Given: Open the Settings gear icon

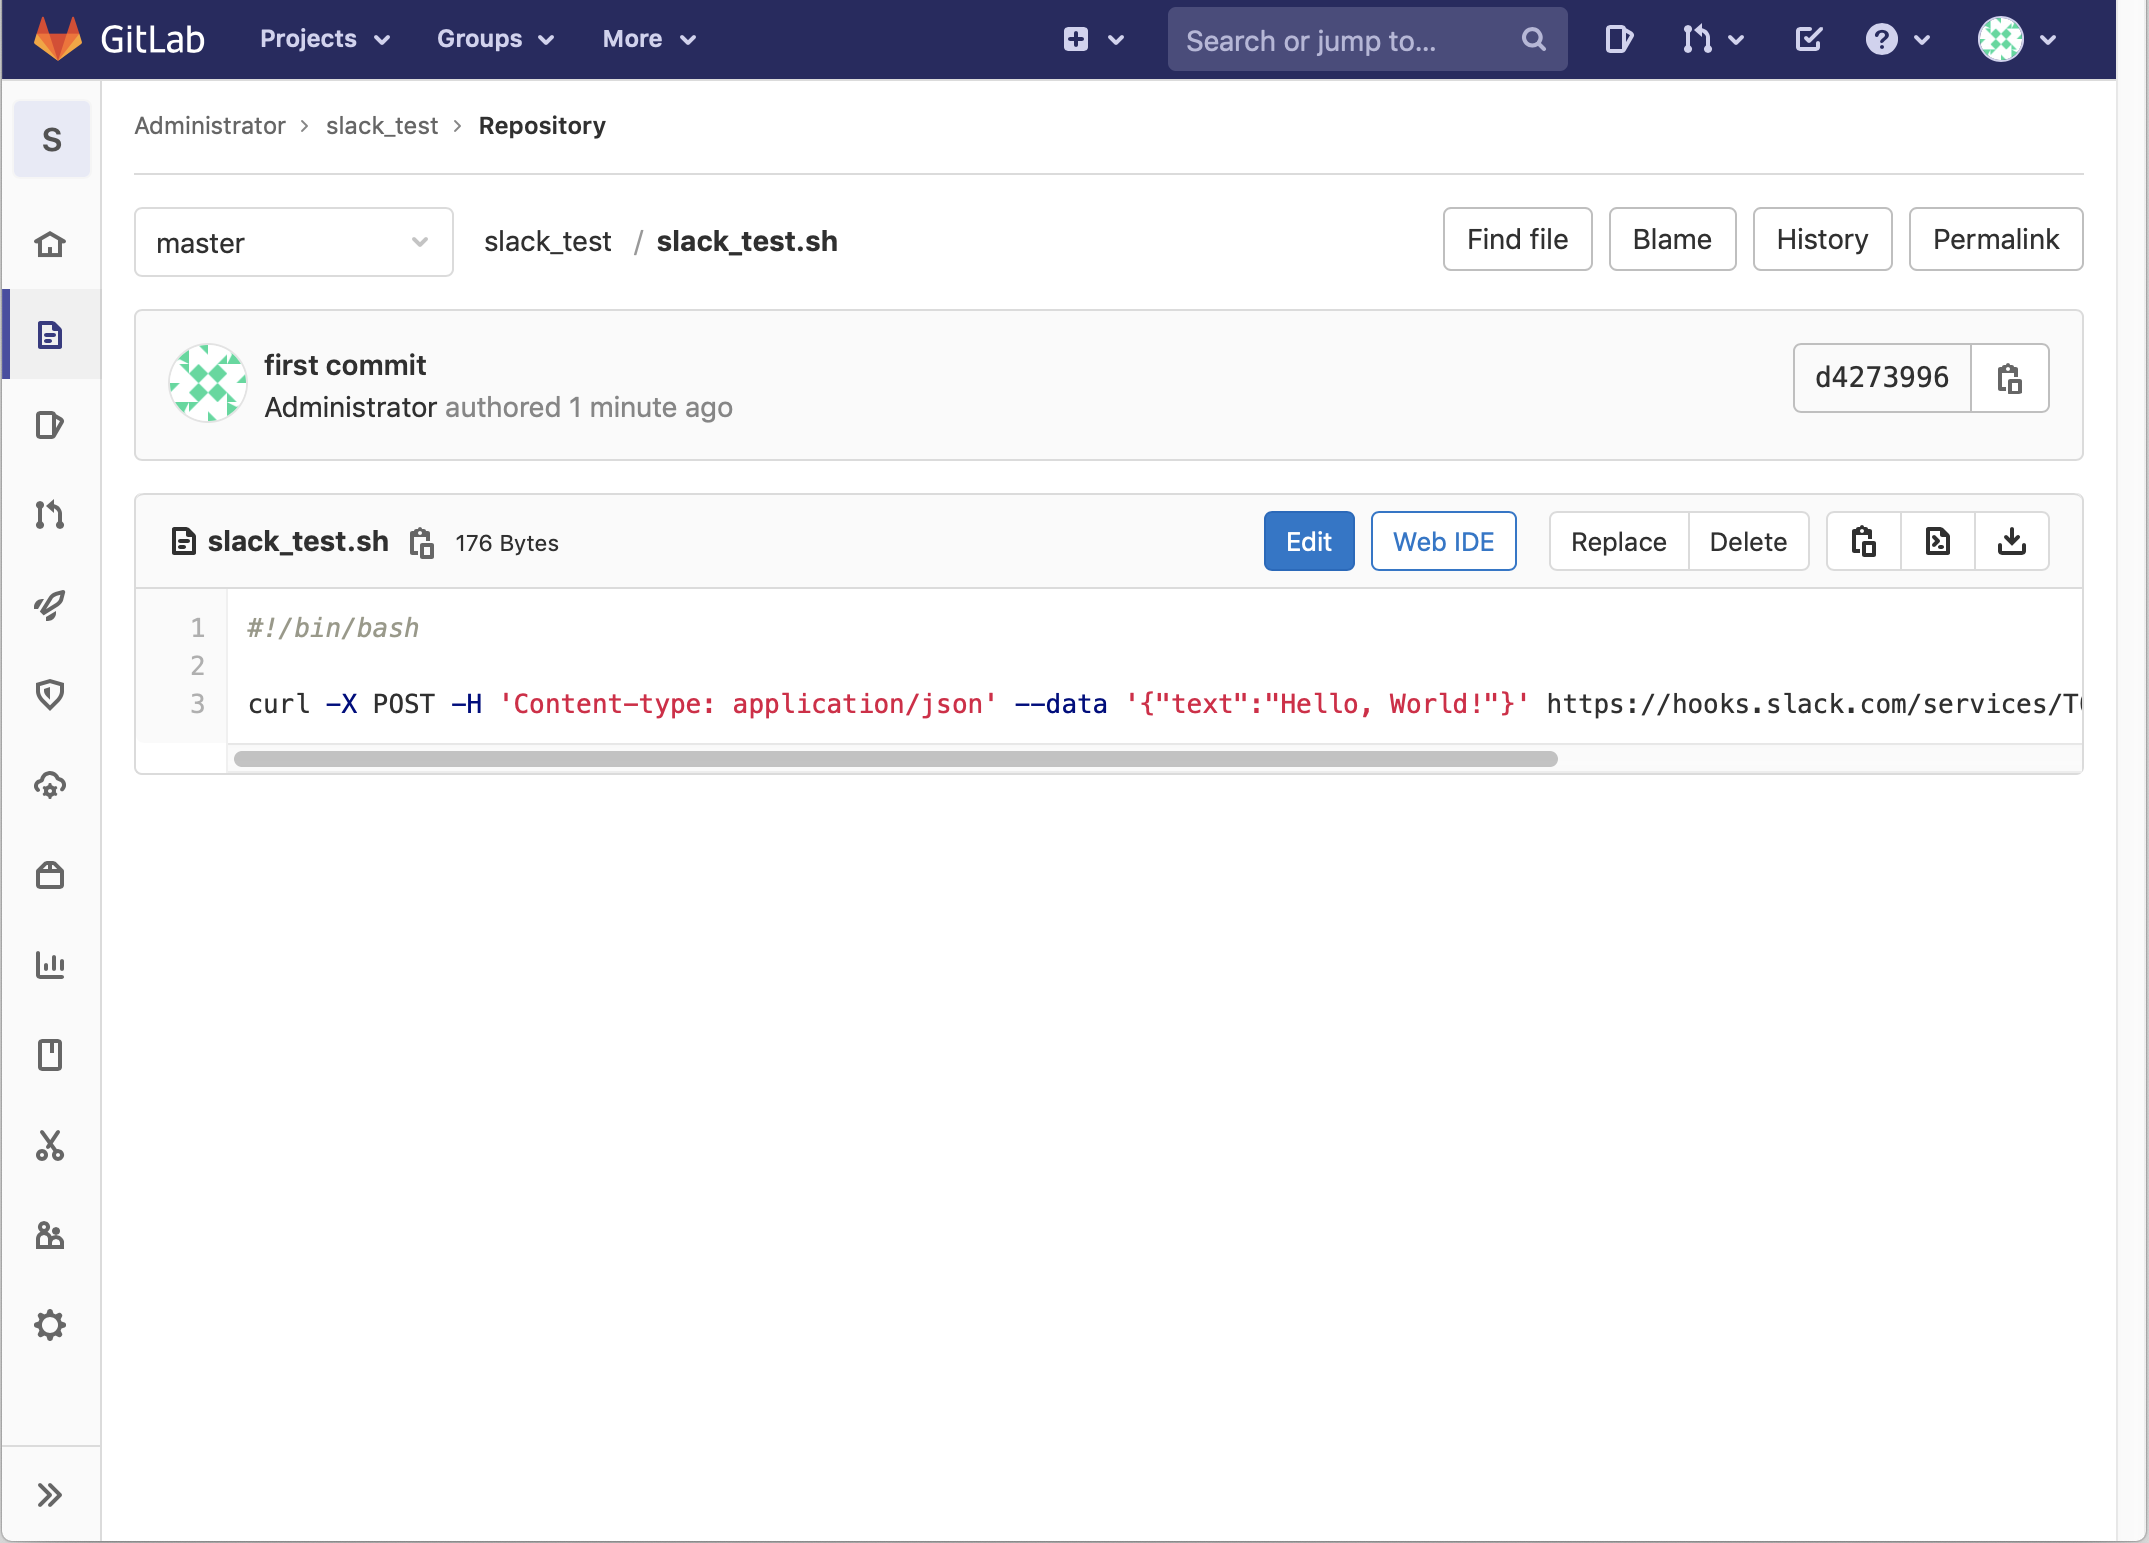Looking at the screenshot, I should click(x=50, y=1325).
